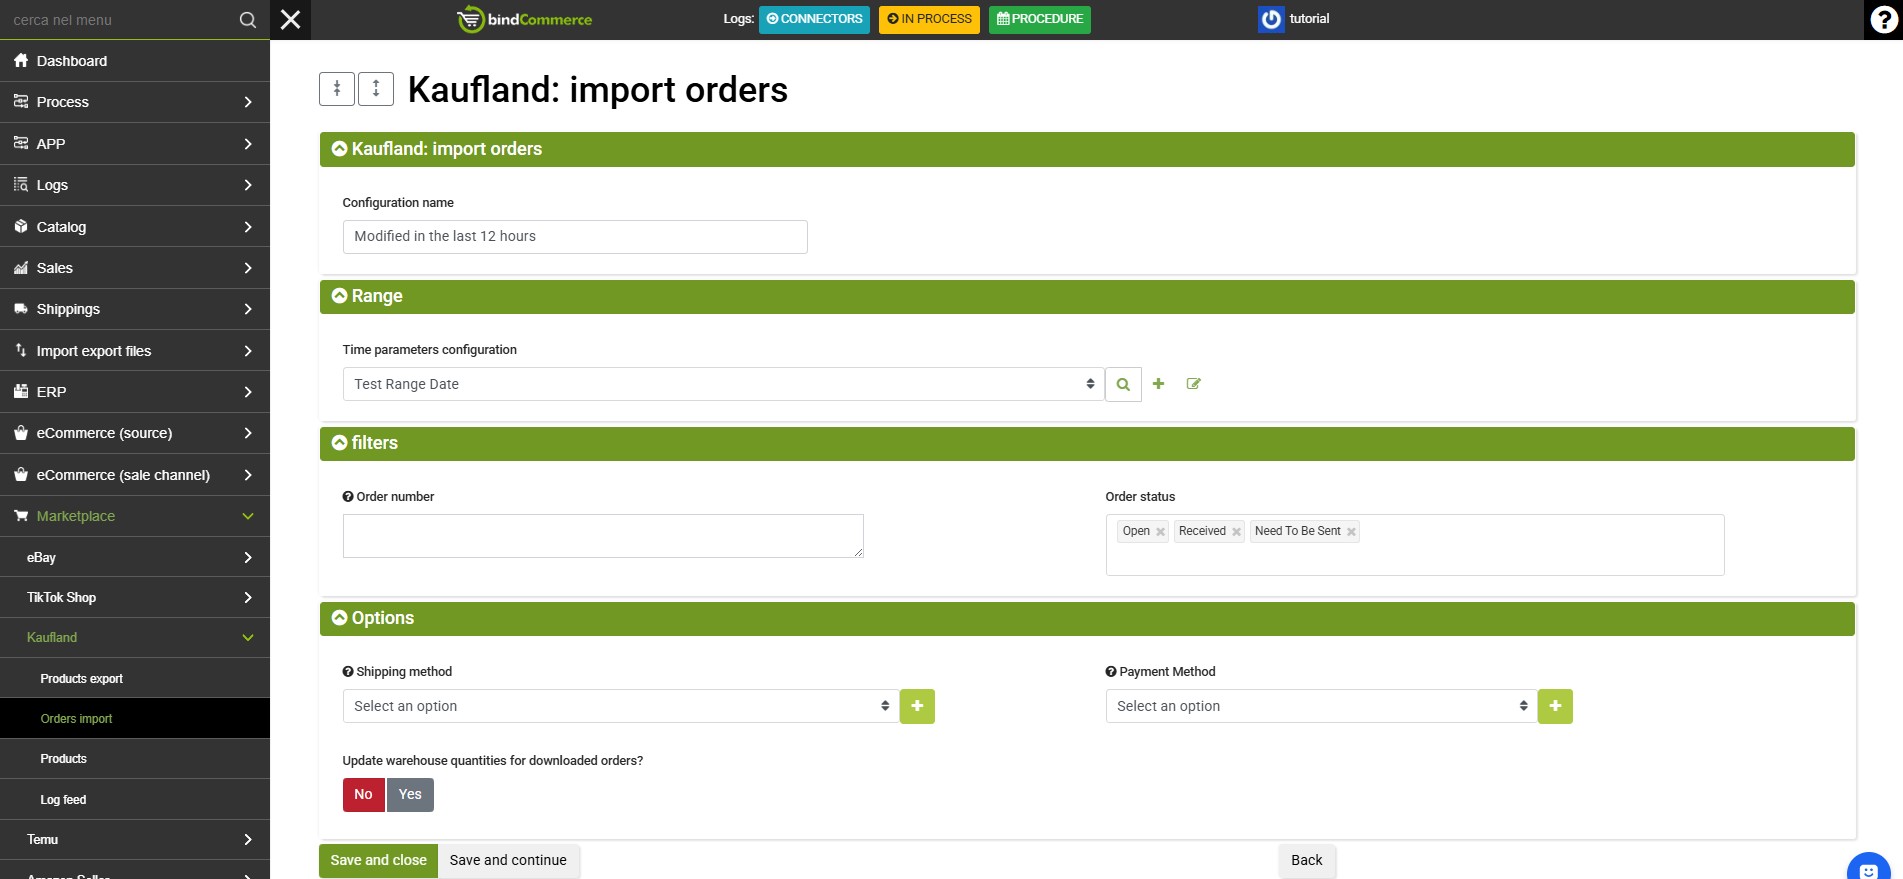Viewport: 1903px width, 879px height.
Task: Open the Shipping method dropdown
Action: (620, 706)
